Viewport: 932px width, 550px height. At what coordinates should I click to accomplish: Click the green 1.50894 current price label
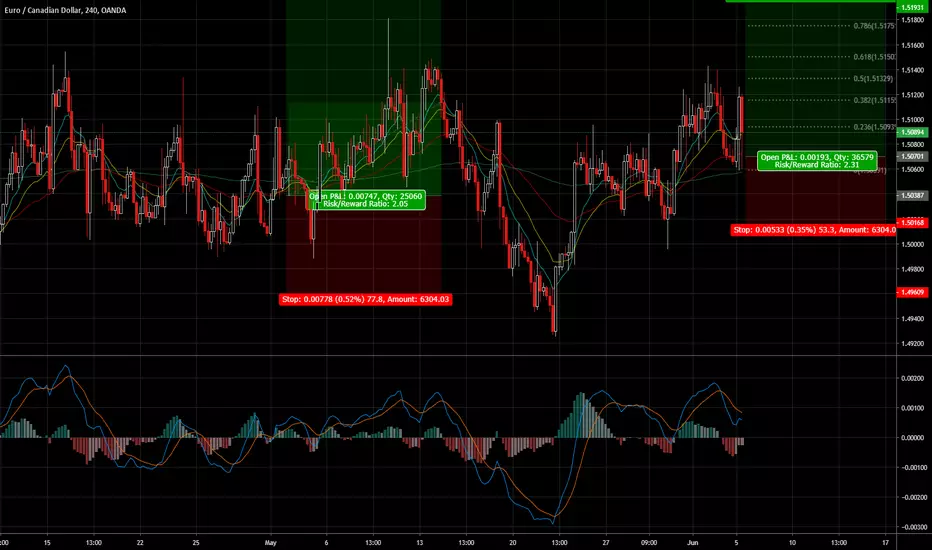coord(912,133)
